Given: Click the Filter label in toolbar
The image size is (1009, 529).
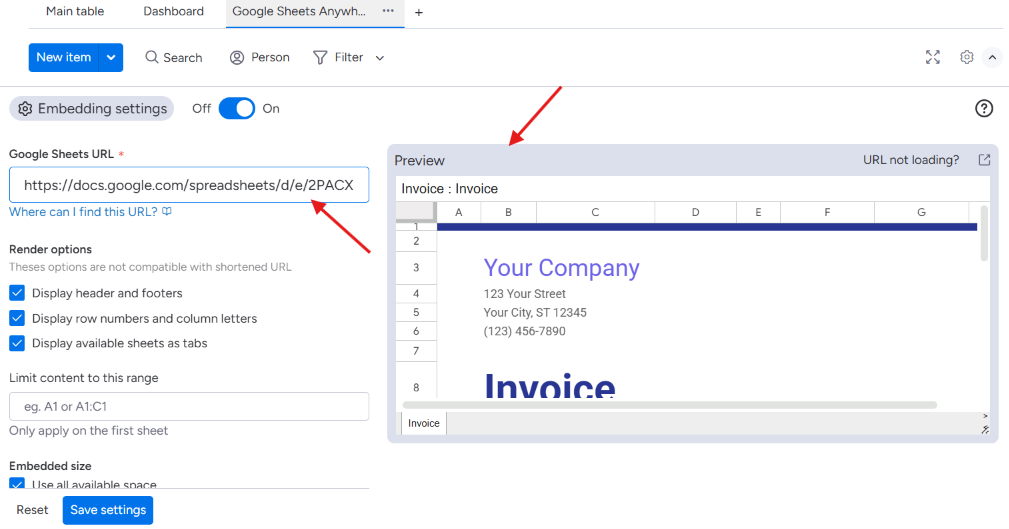Looking at the screenshot, I should (349, 57).
